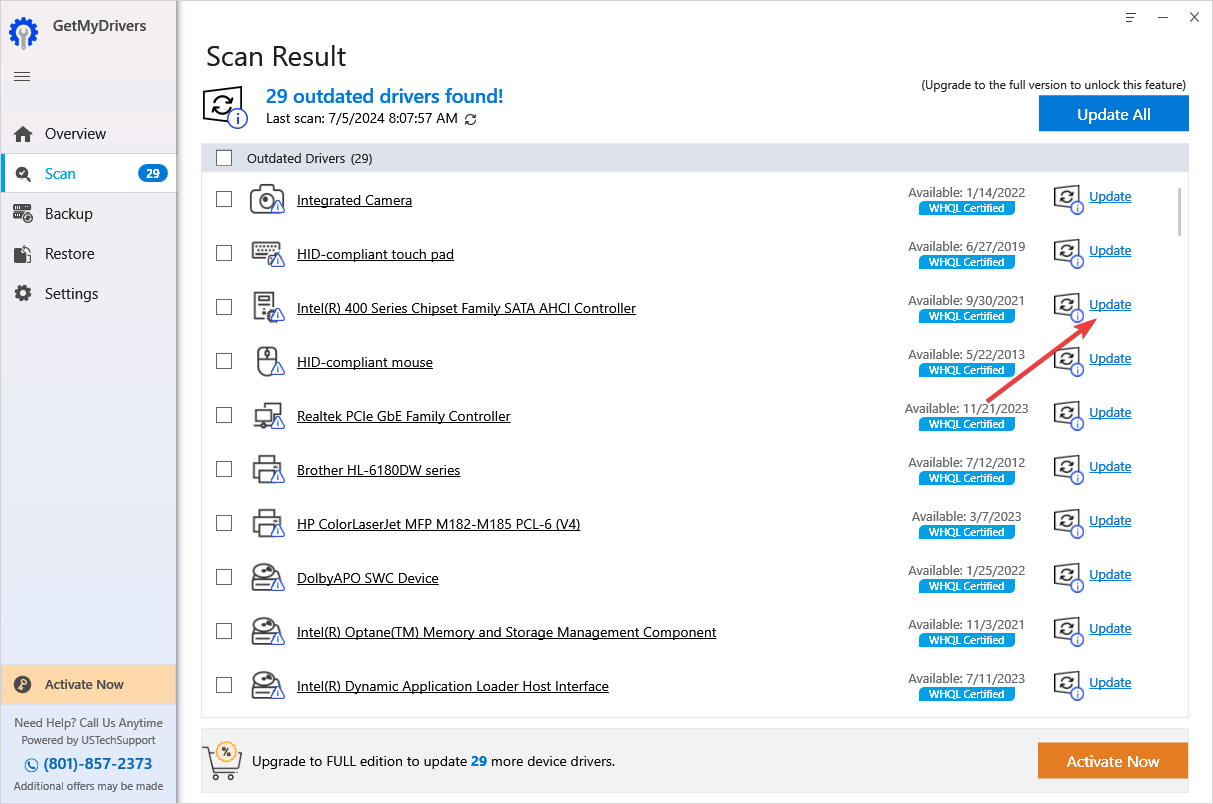The image size is (1213, 804).
Task: Click the DolbyAPO SWC Device icon
Action: [x=267, y=577]
